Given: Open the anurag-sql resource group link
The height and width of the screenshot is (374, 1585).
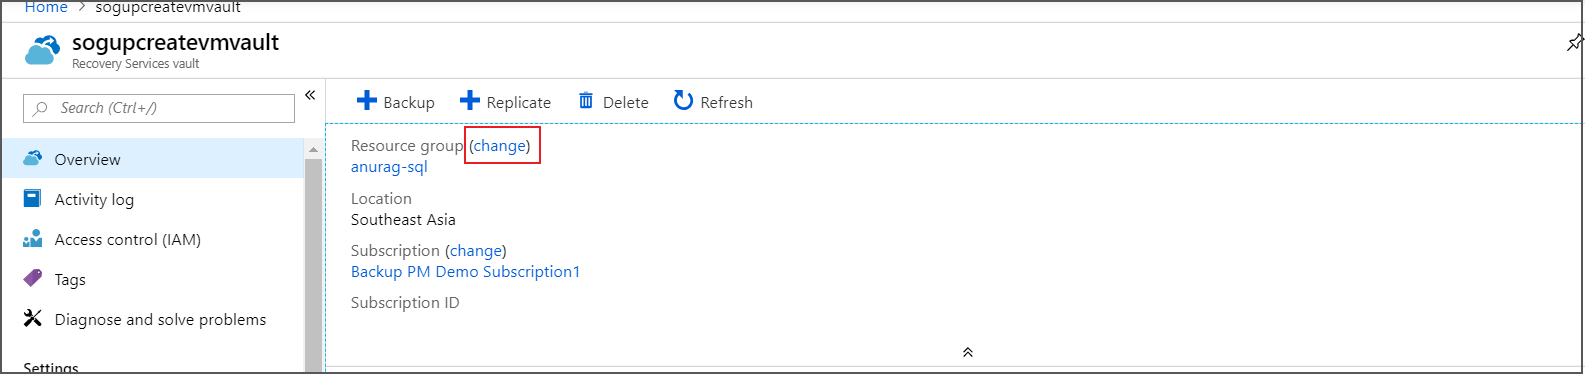Looking at the screenshot, I should (x=389, y=167).
